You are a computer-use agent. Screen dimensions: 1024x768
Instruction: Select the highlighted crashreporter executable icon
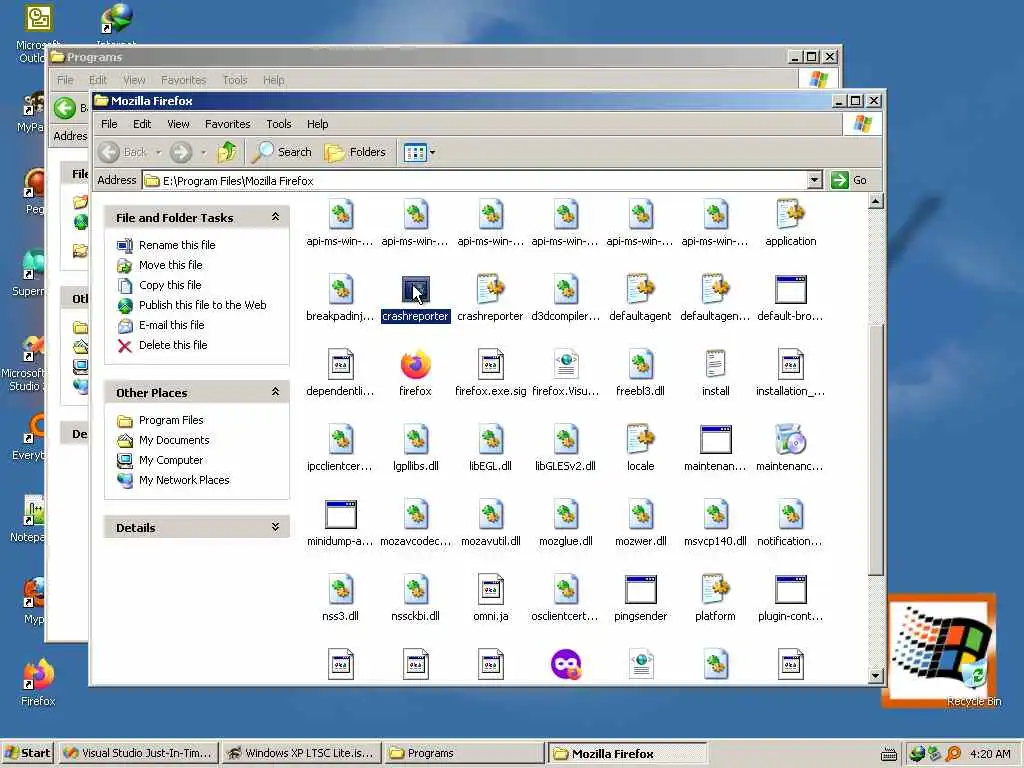[415, 289]
